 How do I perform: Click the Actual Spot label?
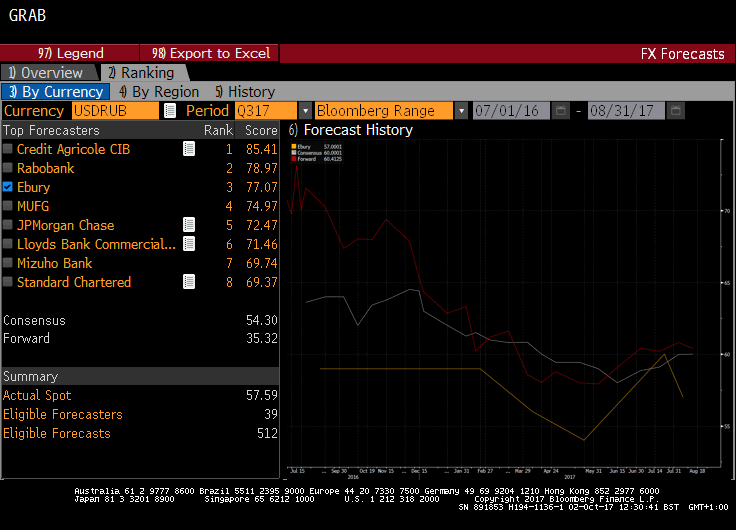coord(37,395)
